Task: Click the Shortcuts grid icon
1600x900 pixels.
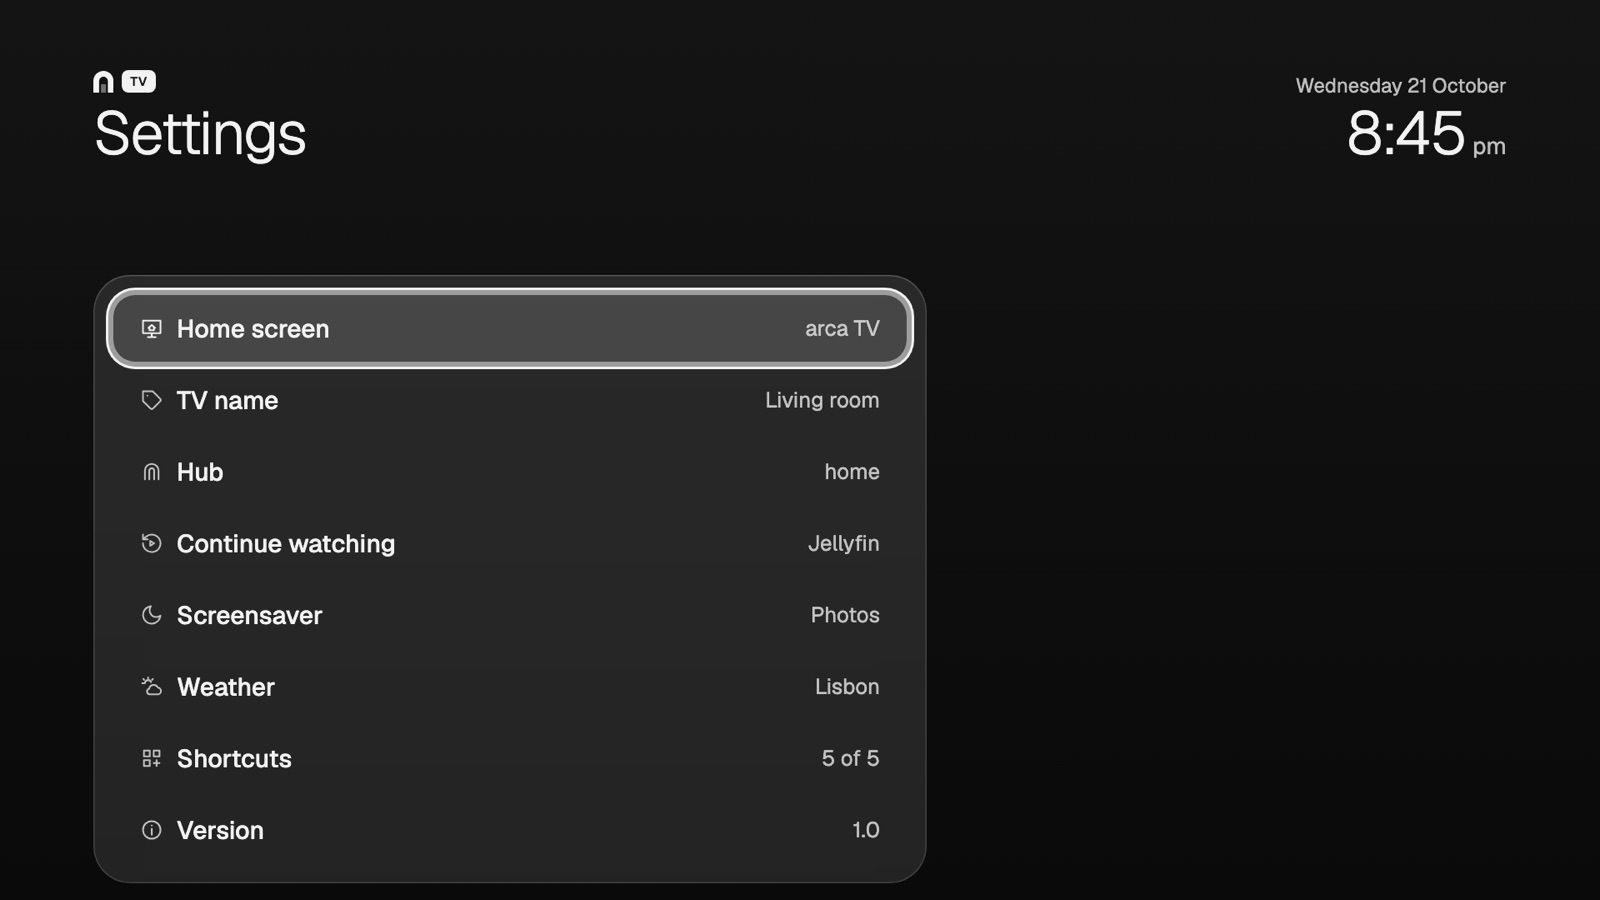Action: coord(151,759)
